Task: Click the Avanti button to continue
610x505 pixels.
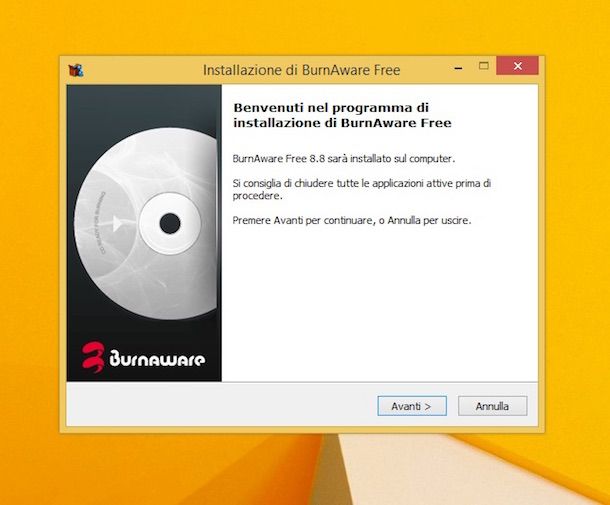Action: click(412, 406)
